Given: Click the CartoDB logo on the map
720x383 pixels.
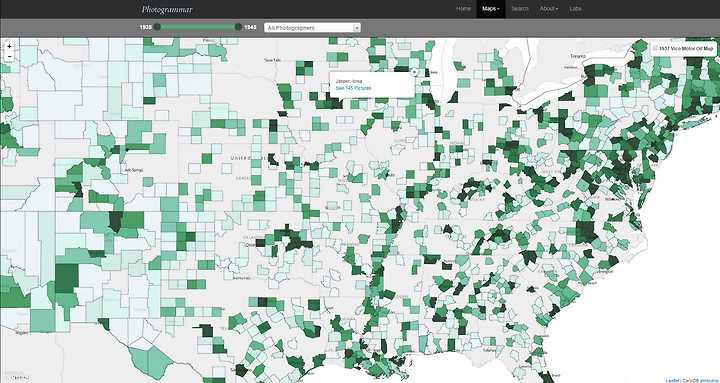Looking at the screenshot, I should click(16, 377).
